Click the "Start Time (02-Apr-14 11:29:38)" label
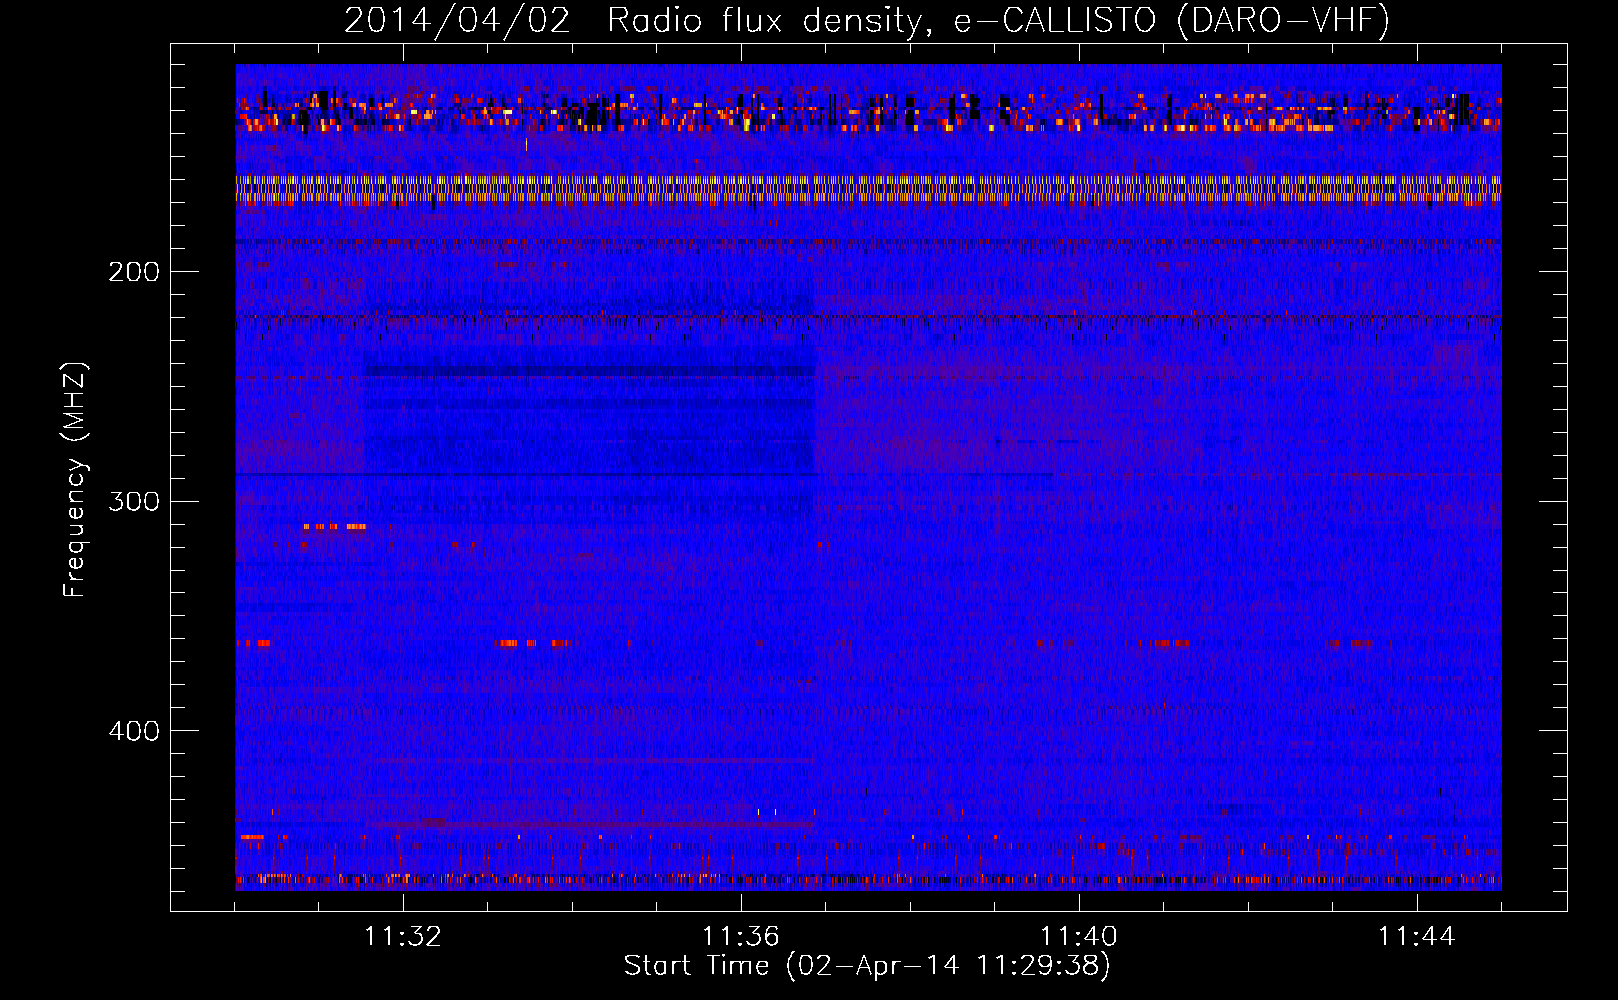The image size is (1618, 1000). click(x=867, y=966)
